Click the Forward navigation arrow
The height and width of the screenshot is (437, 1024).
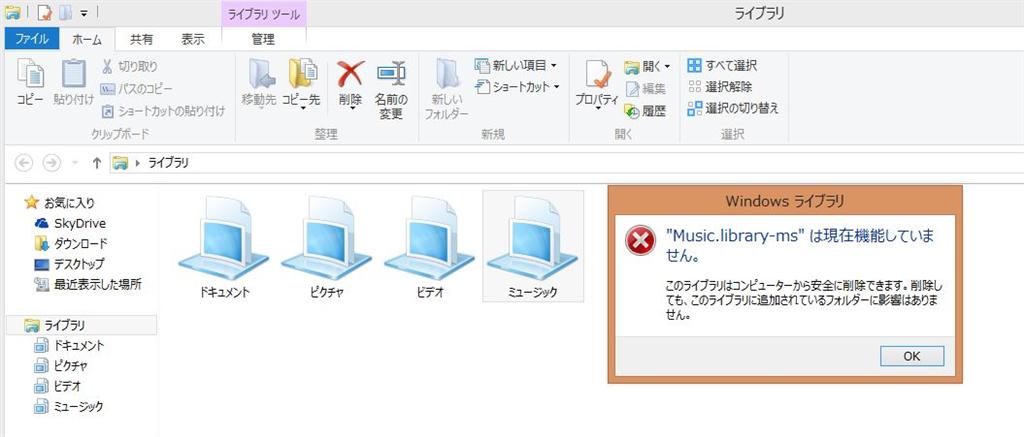click(52, 163)
